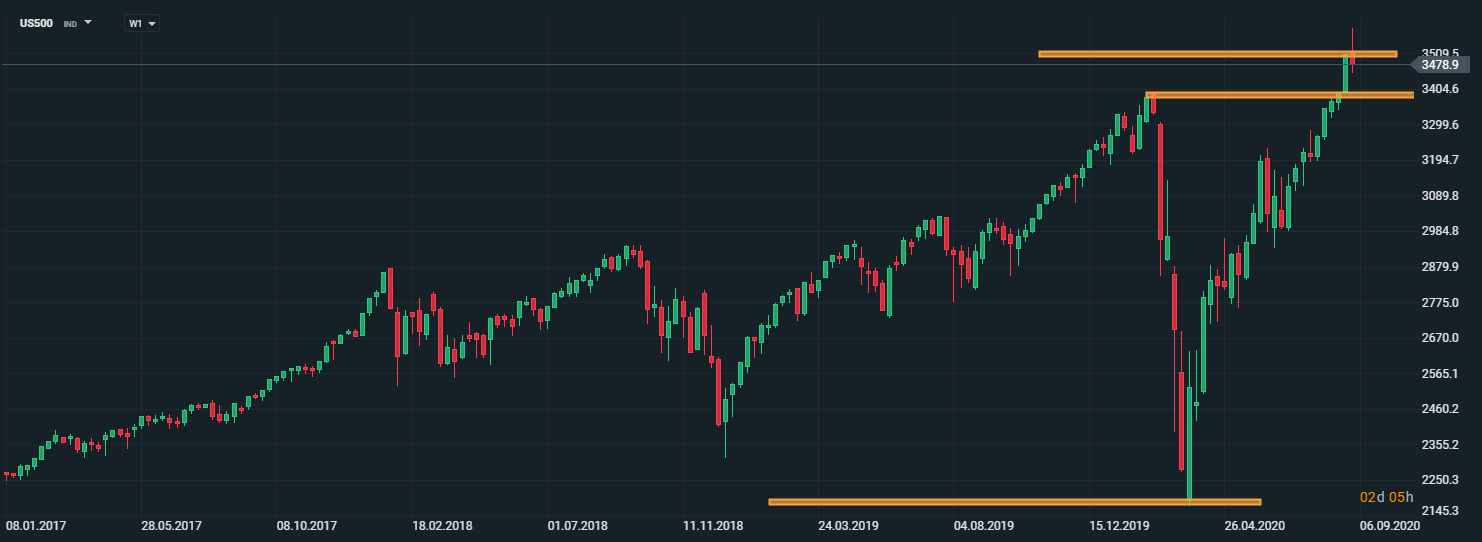Click the 15.12.2019 time axis date
This screenshot has height=542, width=1482.
point(1119,525)
